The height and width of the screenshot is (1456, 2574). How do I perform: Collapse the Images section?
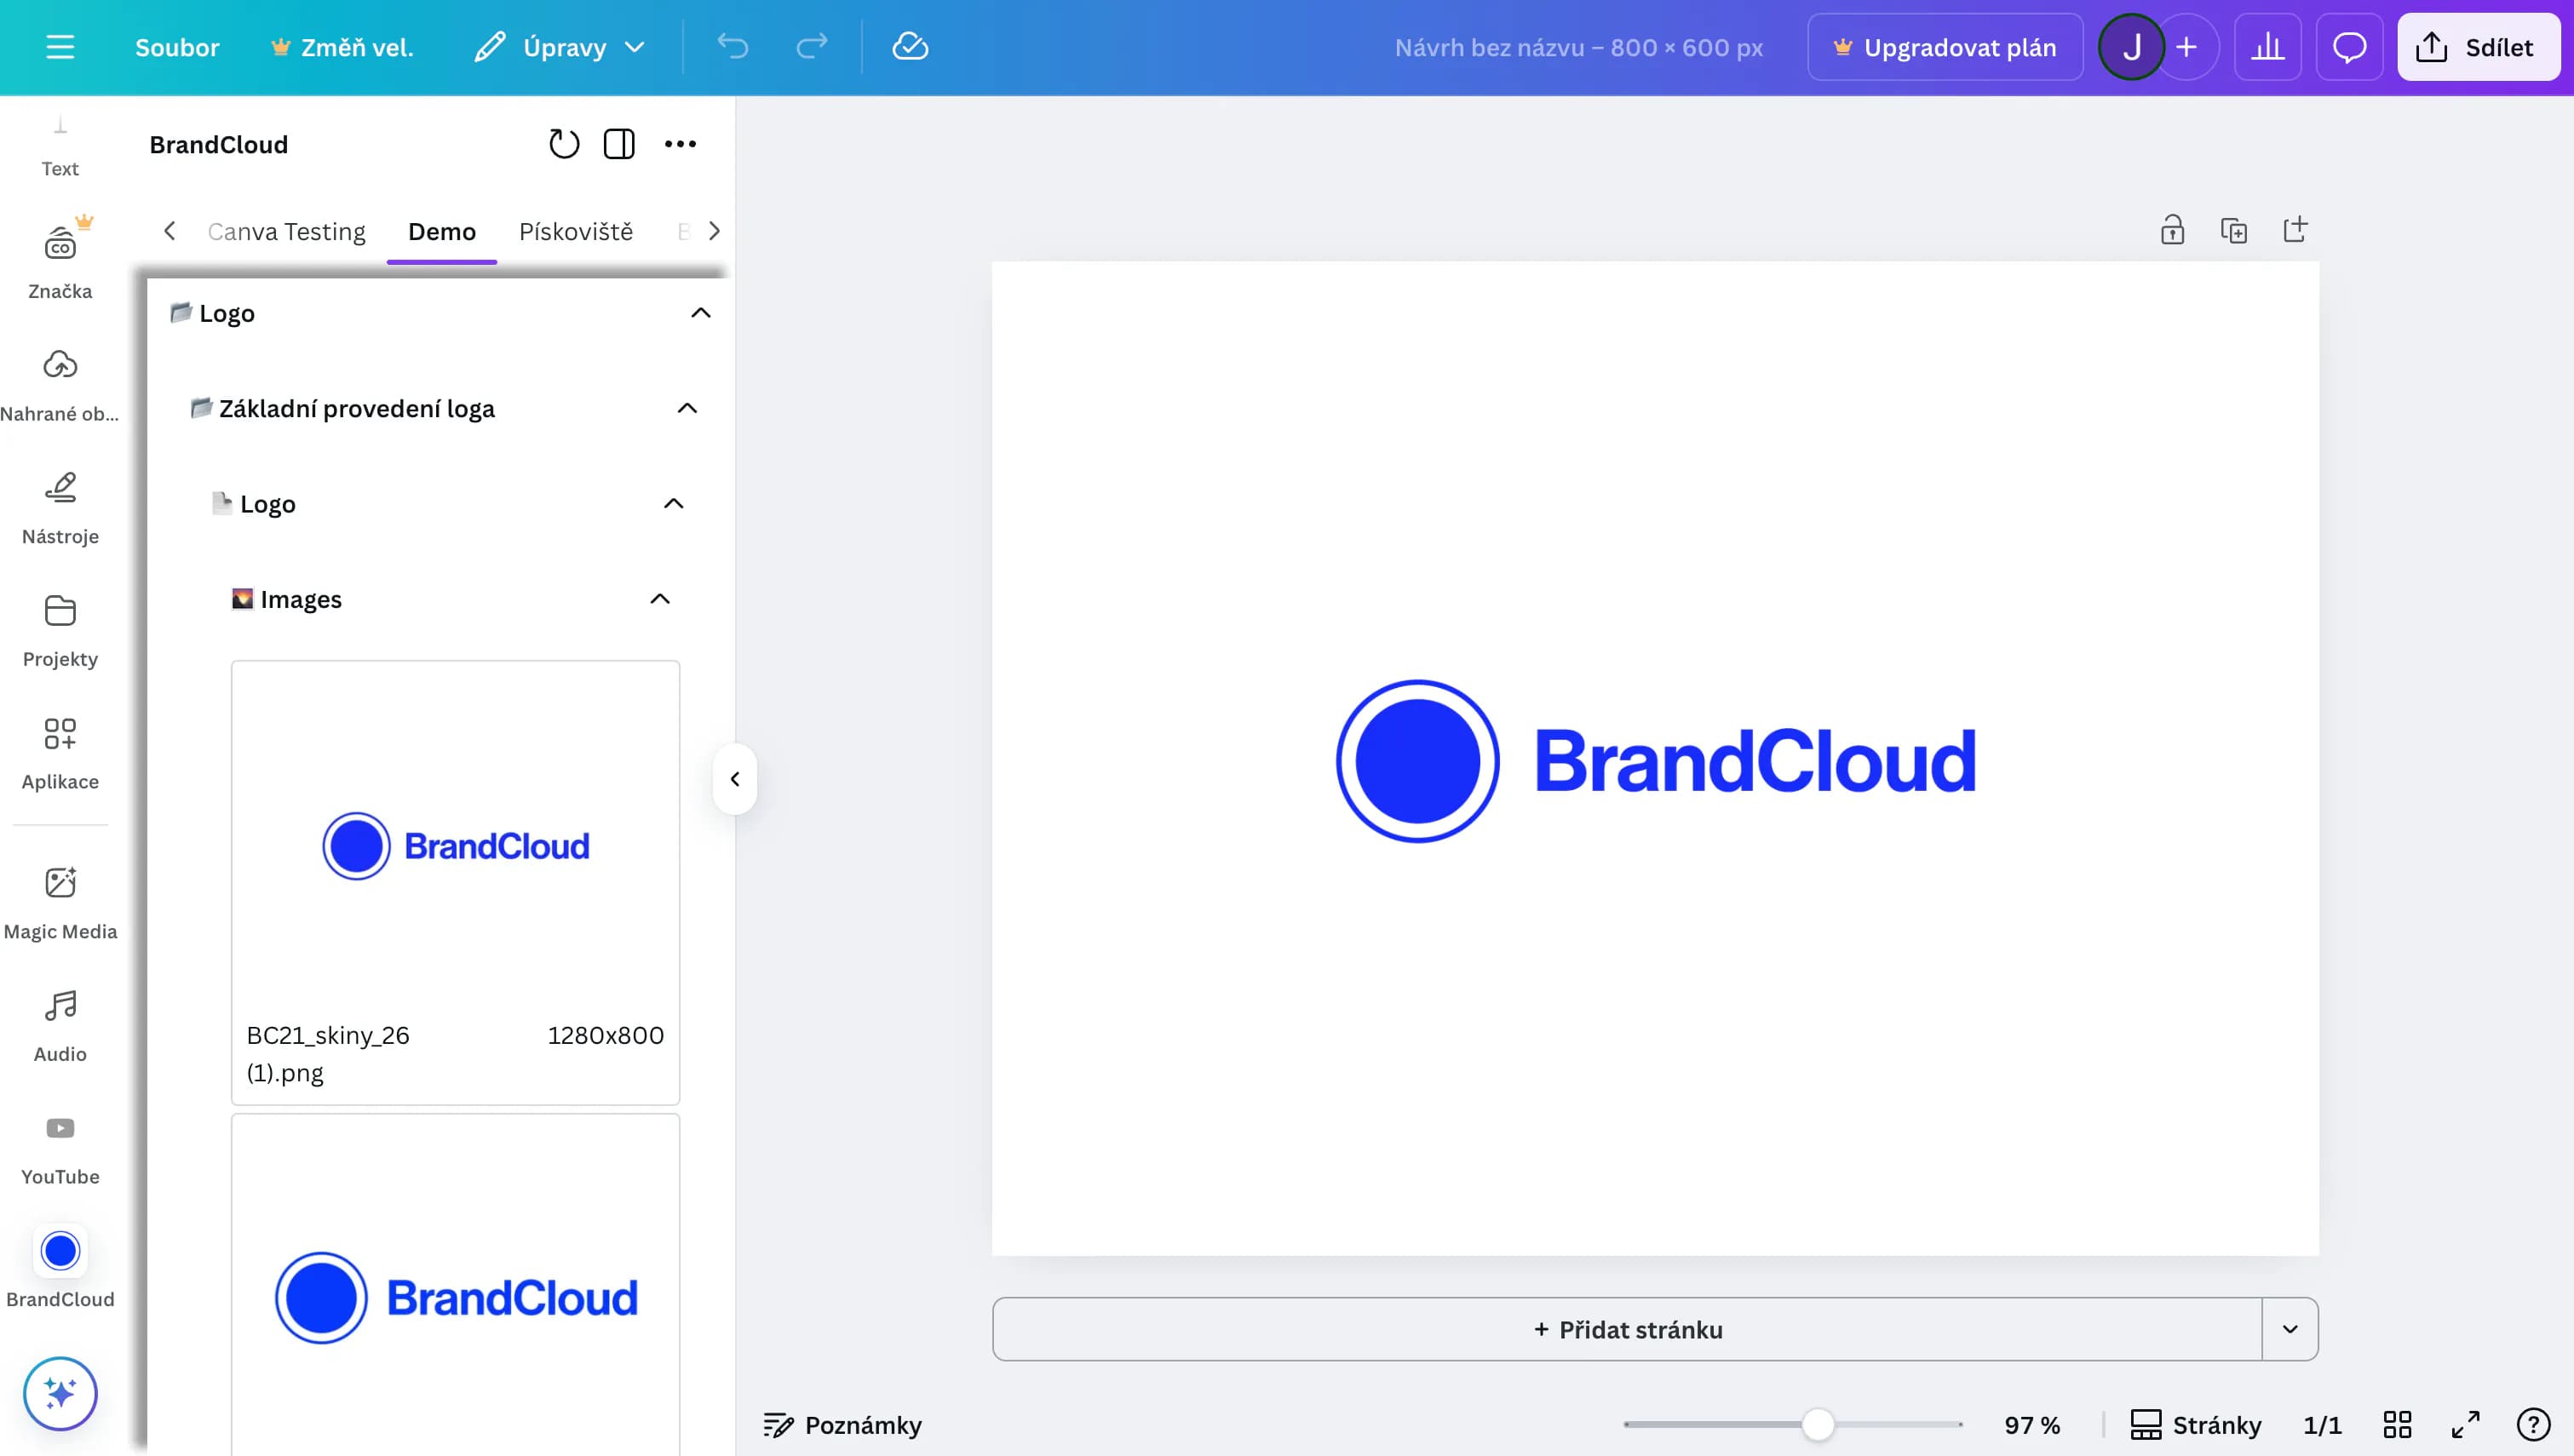660,599
